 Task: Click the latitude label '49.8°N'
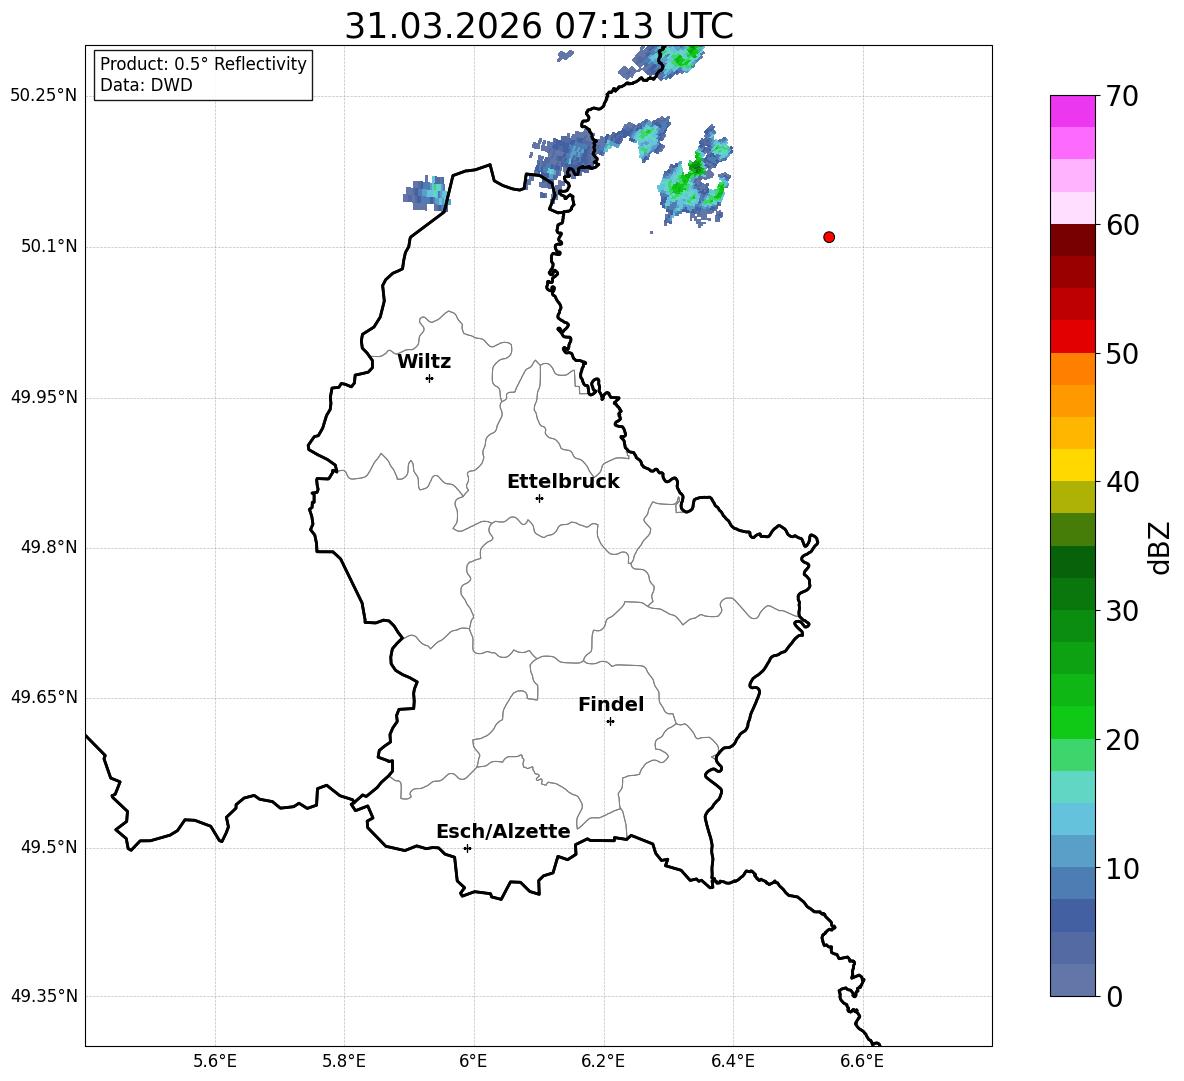[x=49, y=547]
